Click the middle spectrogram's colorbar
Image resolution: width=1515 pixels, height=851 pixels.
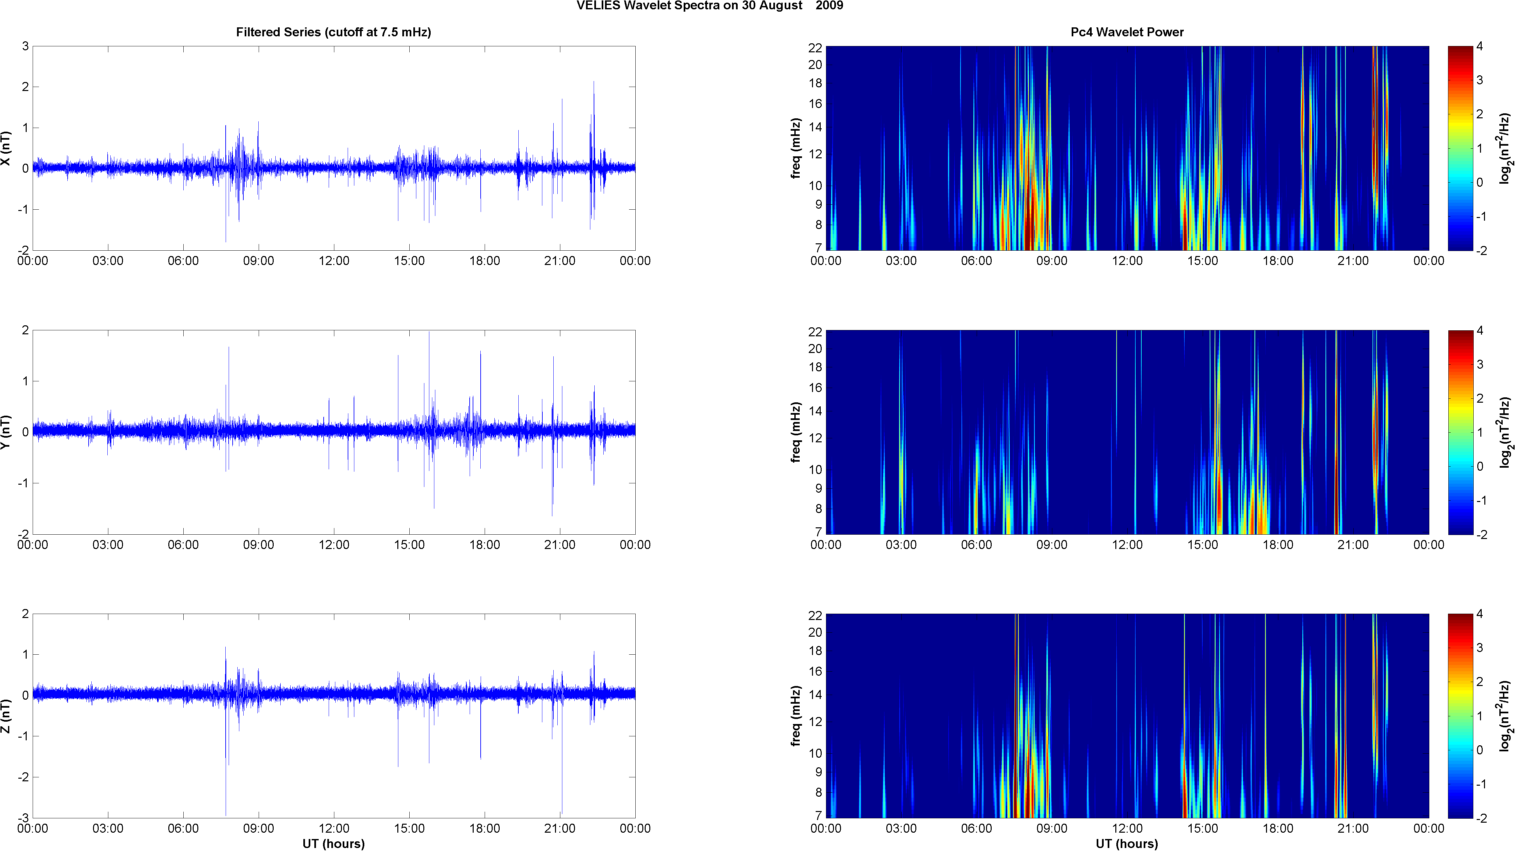[1460, 432]
